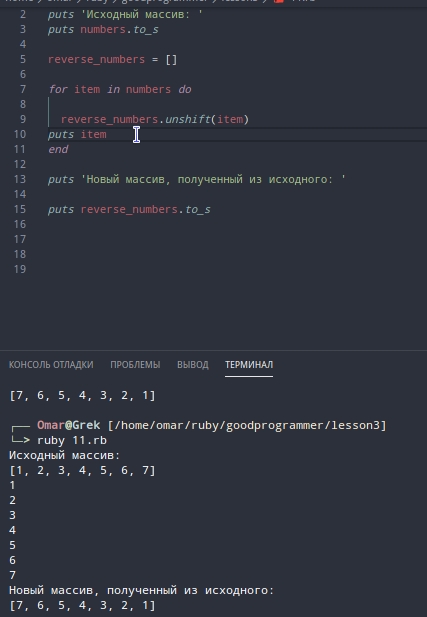The image size is (427, 617).
Task: Click 'Исходный массив:' output line in terminal
Action: click(65, 455)
